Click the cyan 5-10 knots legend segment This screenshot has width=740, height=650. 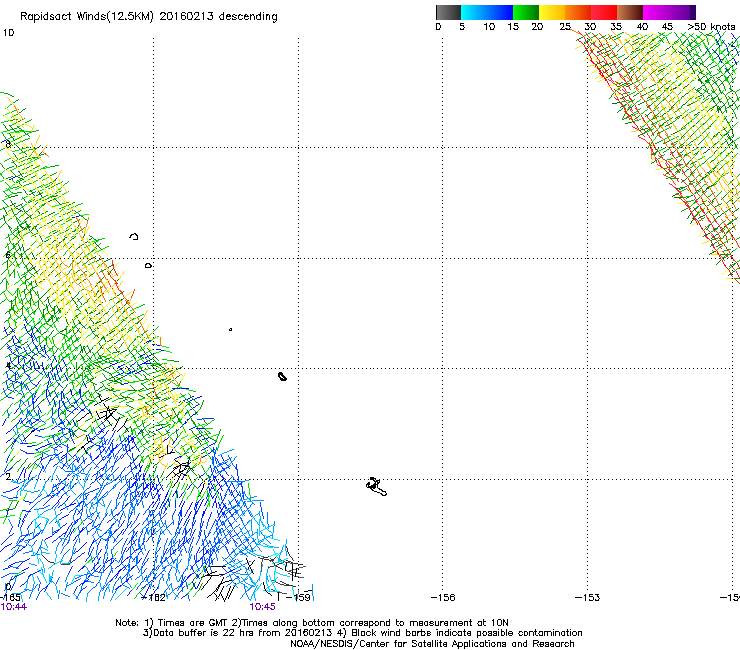(x=474, y=12)
